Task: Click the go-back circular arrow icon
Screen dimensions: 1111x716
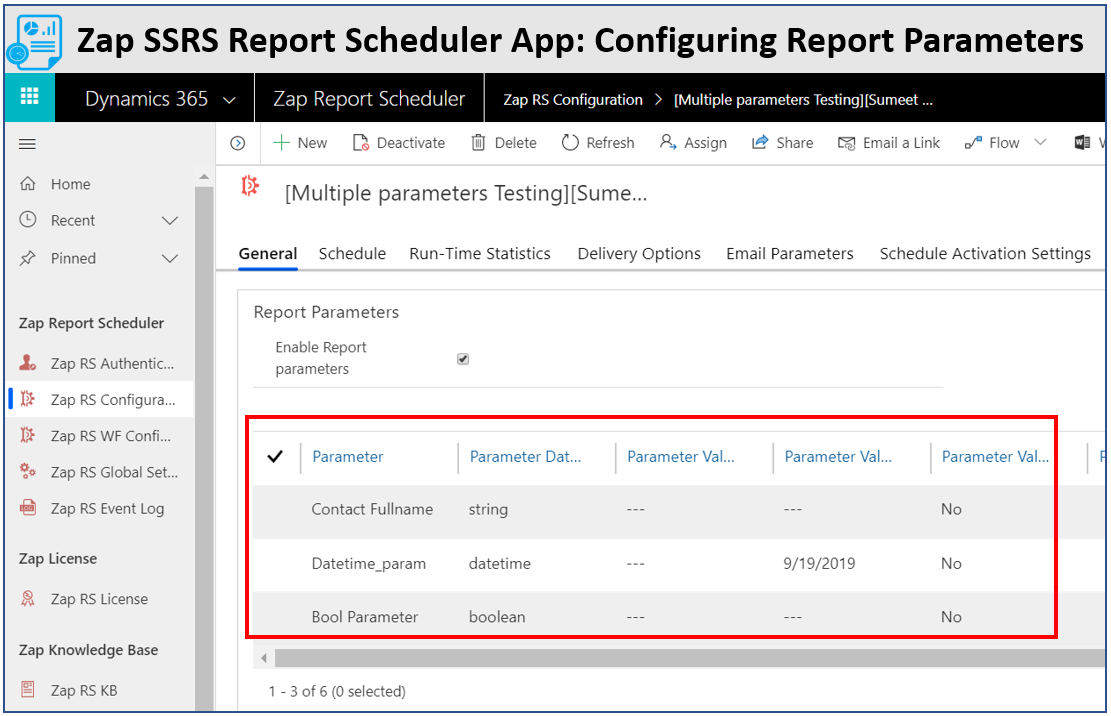Action: pyautogui.click(x=238, y=144)
